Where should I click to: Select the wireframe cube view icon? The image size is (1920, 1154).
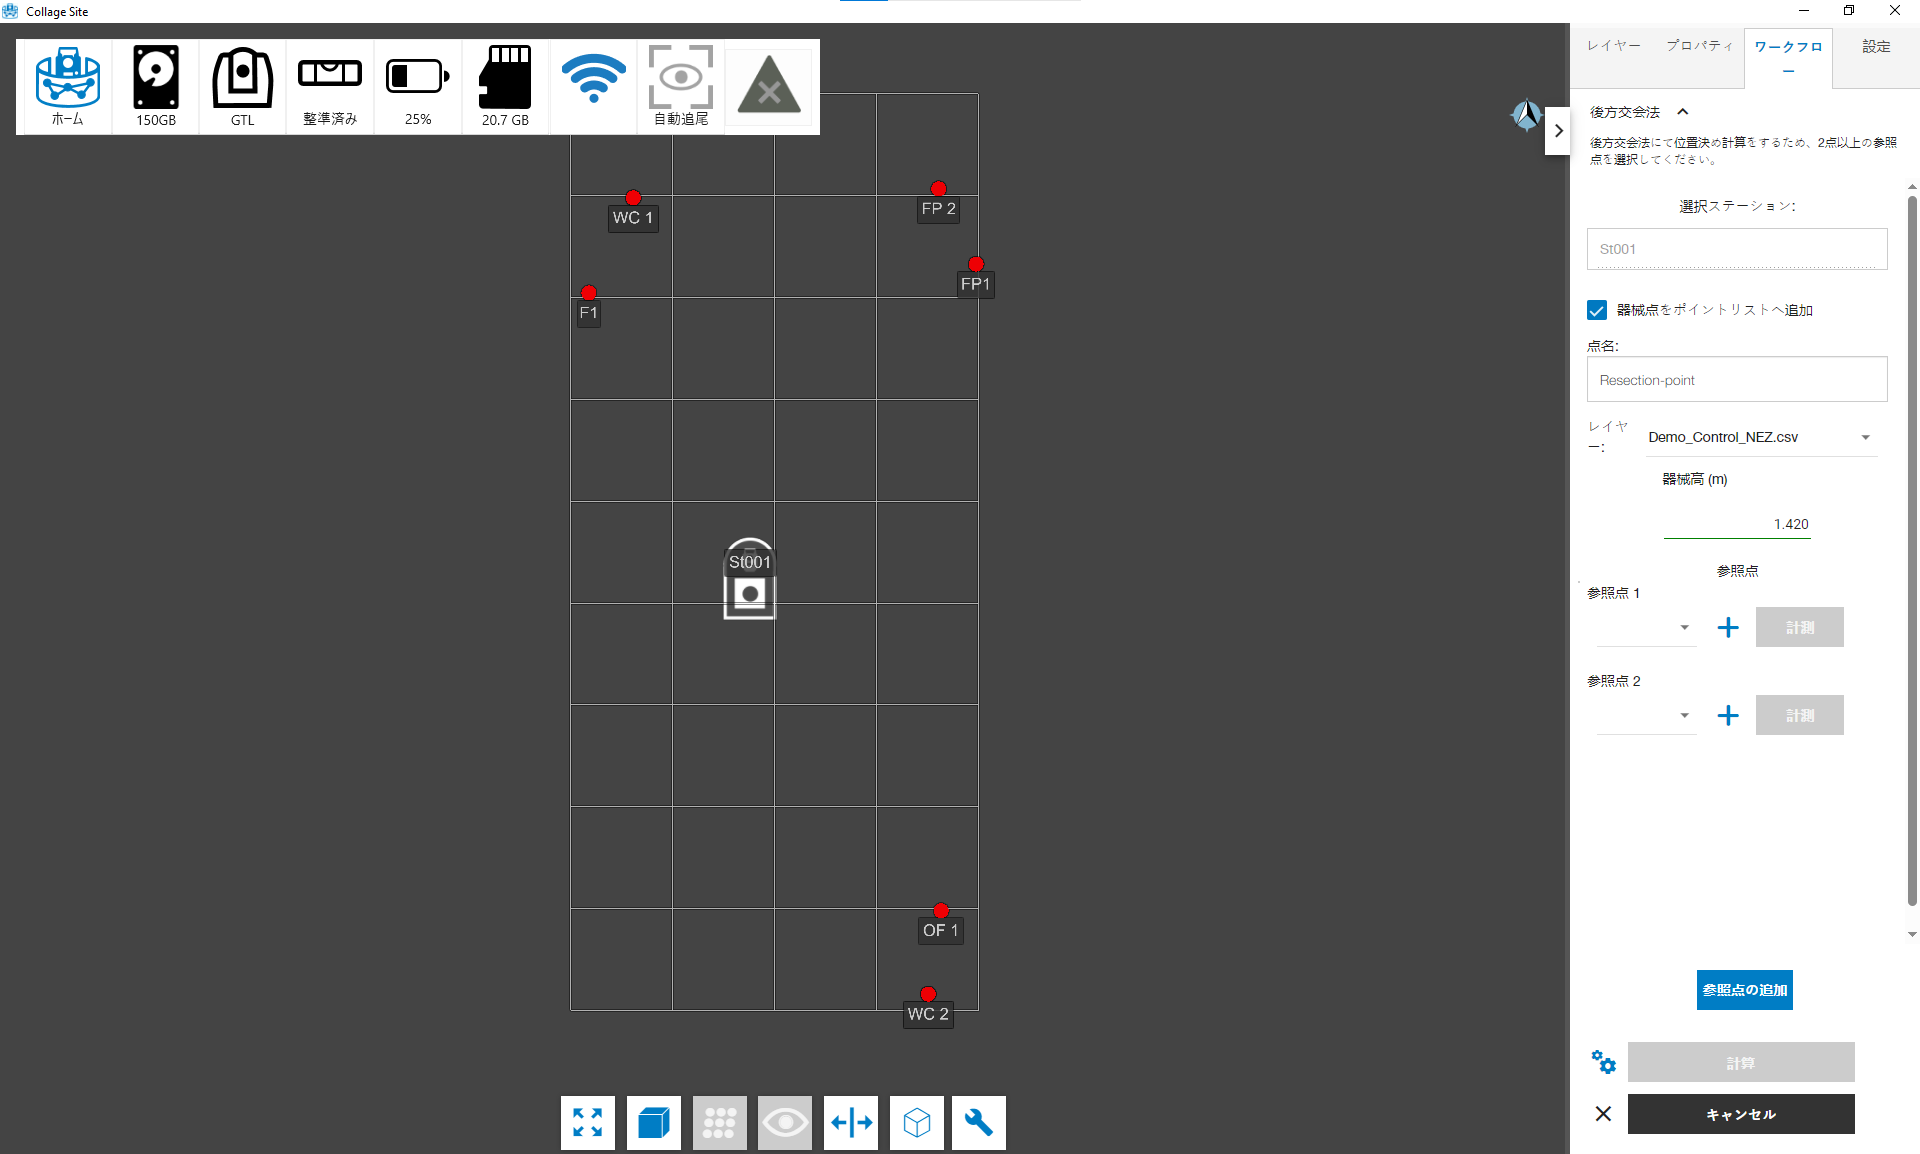click(917, 1122)
